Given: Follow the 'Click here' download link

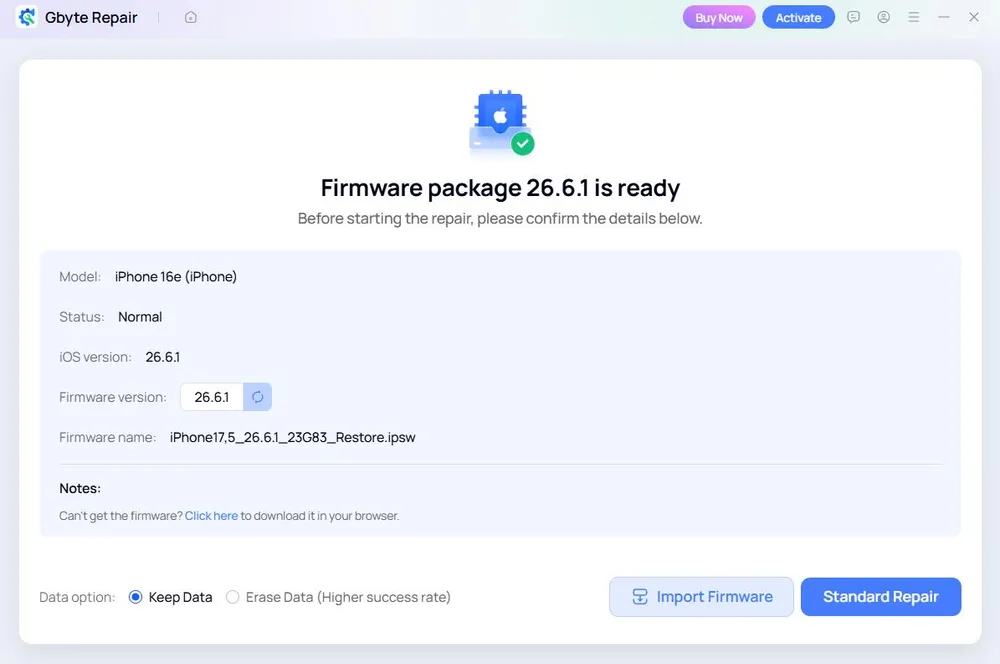Looking at the screenshot, I should point(211,515).
